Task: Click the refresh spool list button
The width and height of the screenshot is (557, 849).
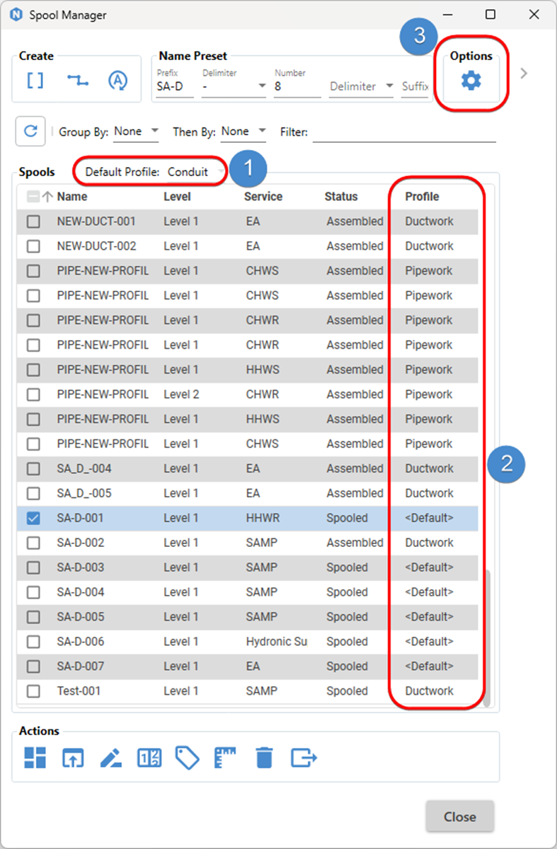Action: [30, 131]
